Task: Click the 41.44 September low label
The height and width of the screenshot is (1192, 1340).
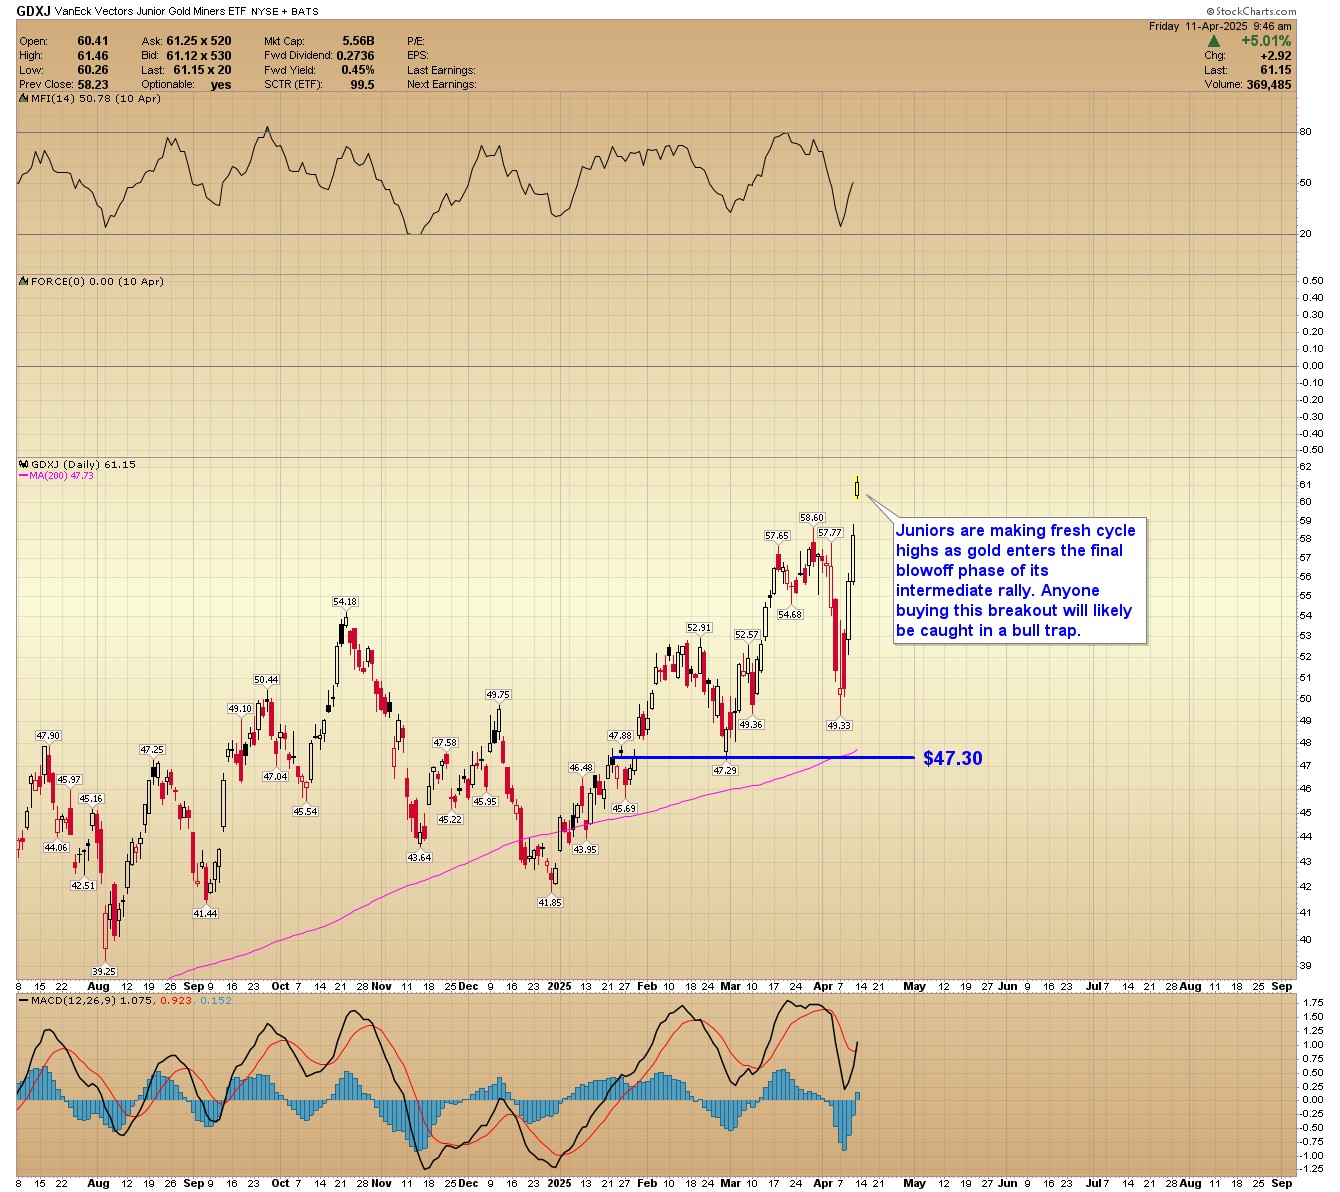Action: [205, 914]
